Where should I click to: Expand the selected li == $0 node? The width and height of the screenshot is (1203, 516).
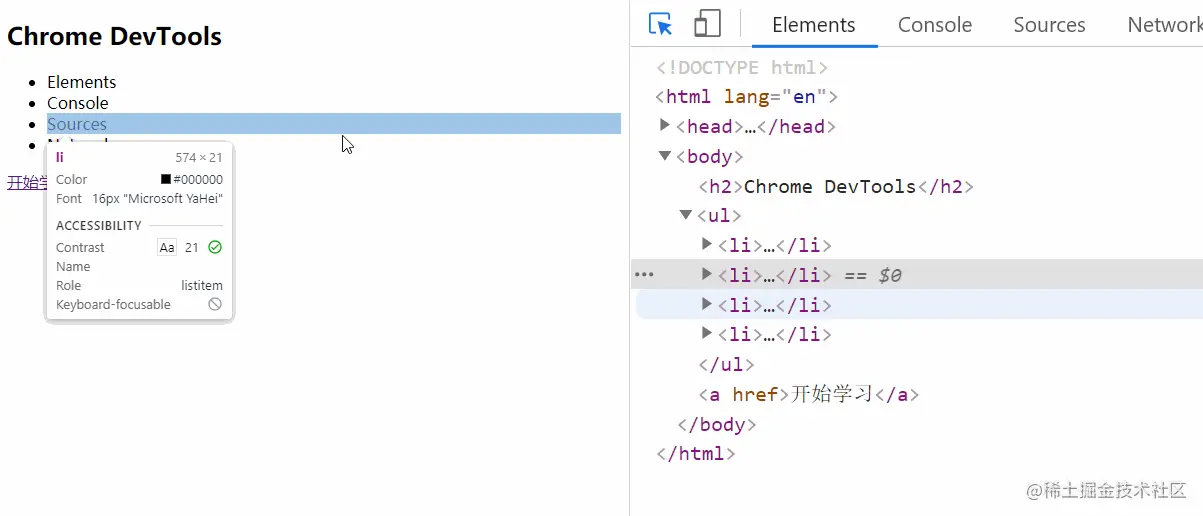(707, 274)
